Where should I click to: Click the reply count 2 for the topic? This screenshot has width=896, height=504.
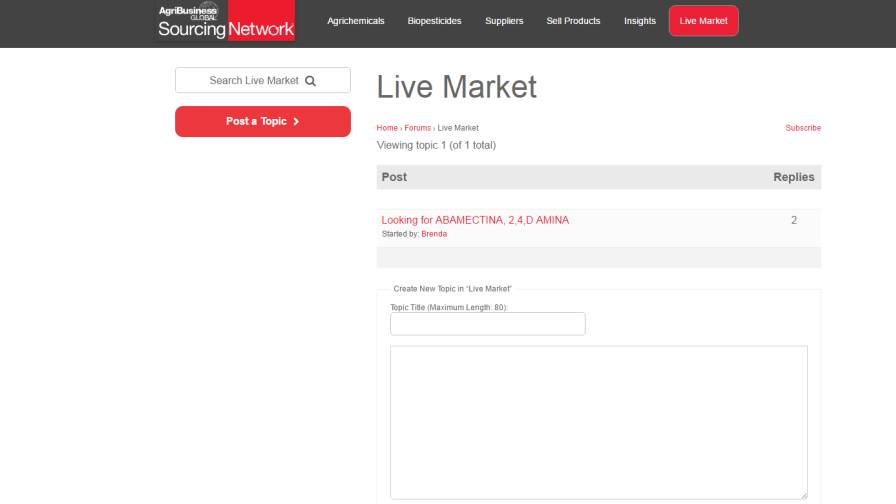pos(794,220)
